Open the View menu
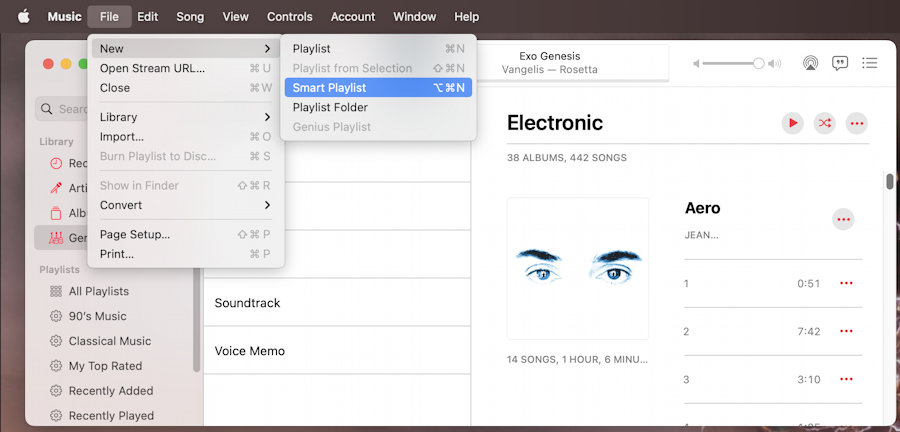The image size is (900, 432). (235, 17)
